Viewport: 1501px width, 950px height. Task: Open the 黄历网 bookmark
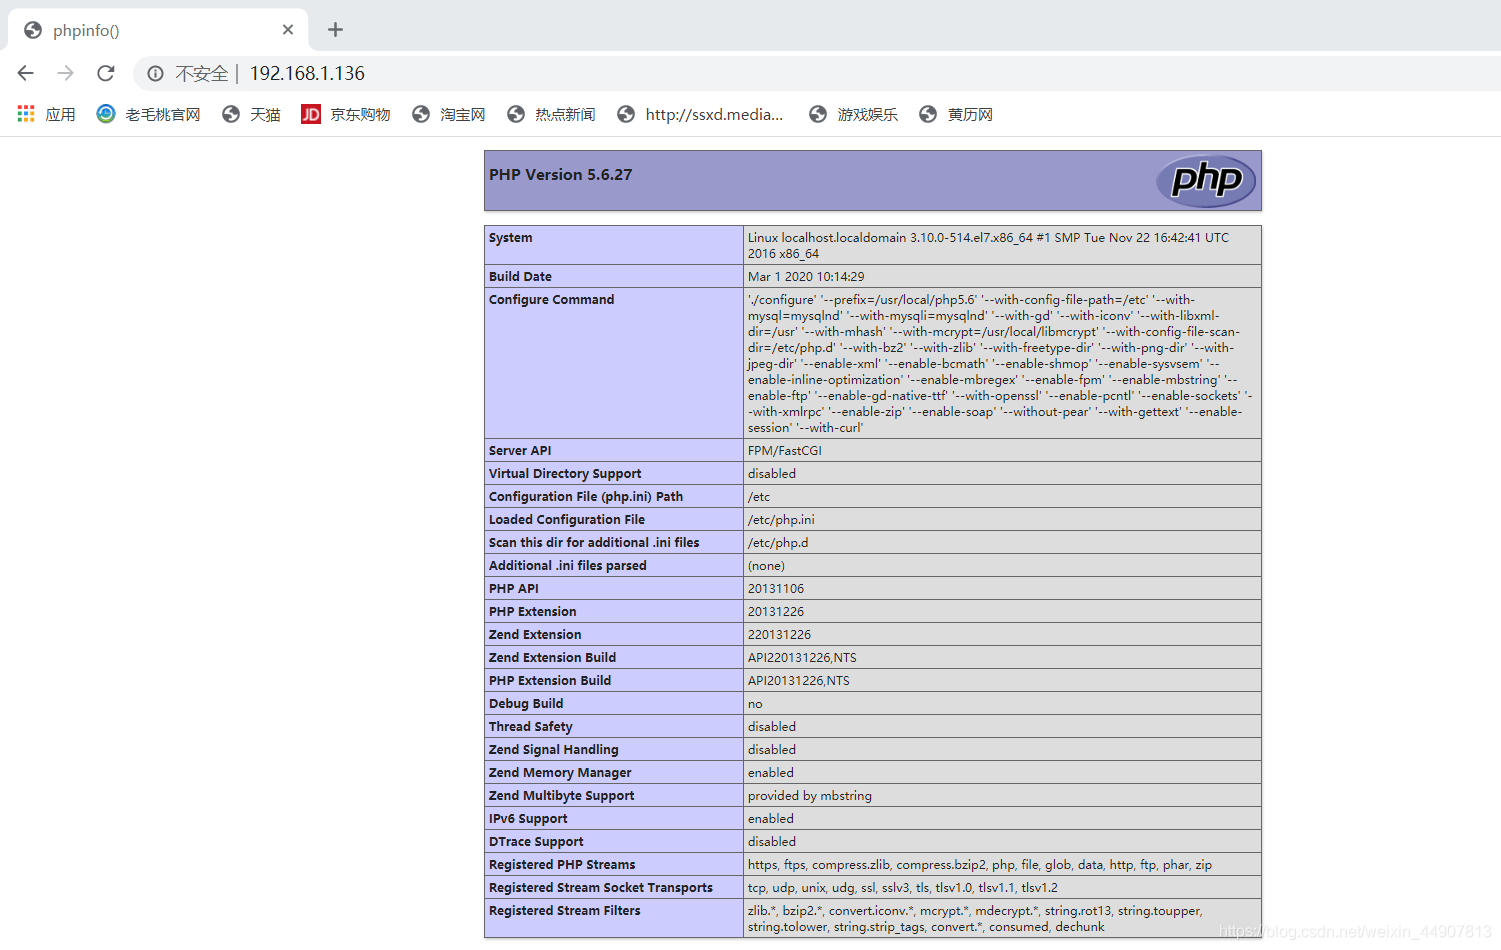(x=956, y=114)
